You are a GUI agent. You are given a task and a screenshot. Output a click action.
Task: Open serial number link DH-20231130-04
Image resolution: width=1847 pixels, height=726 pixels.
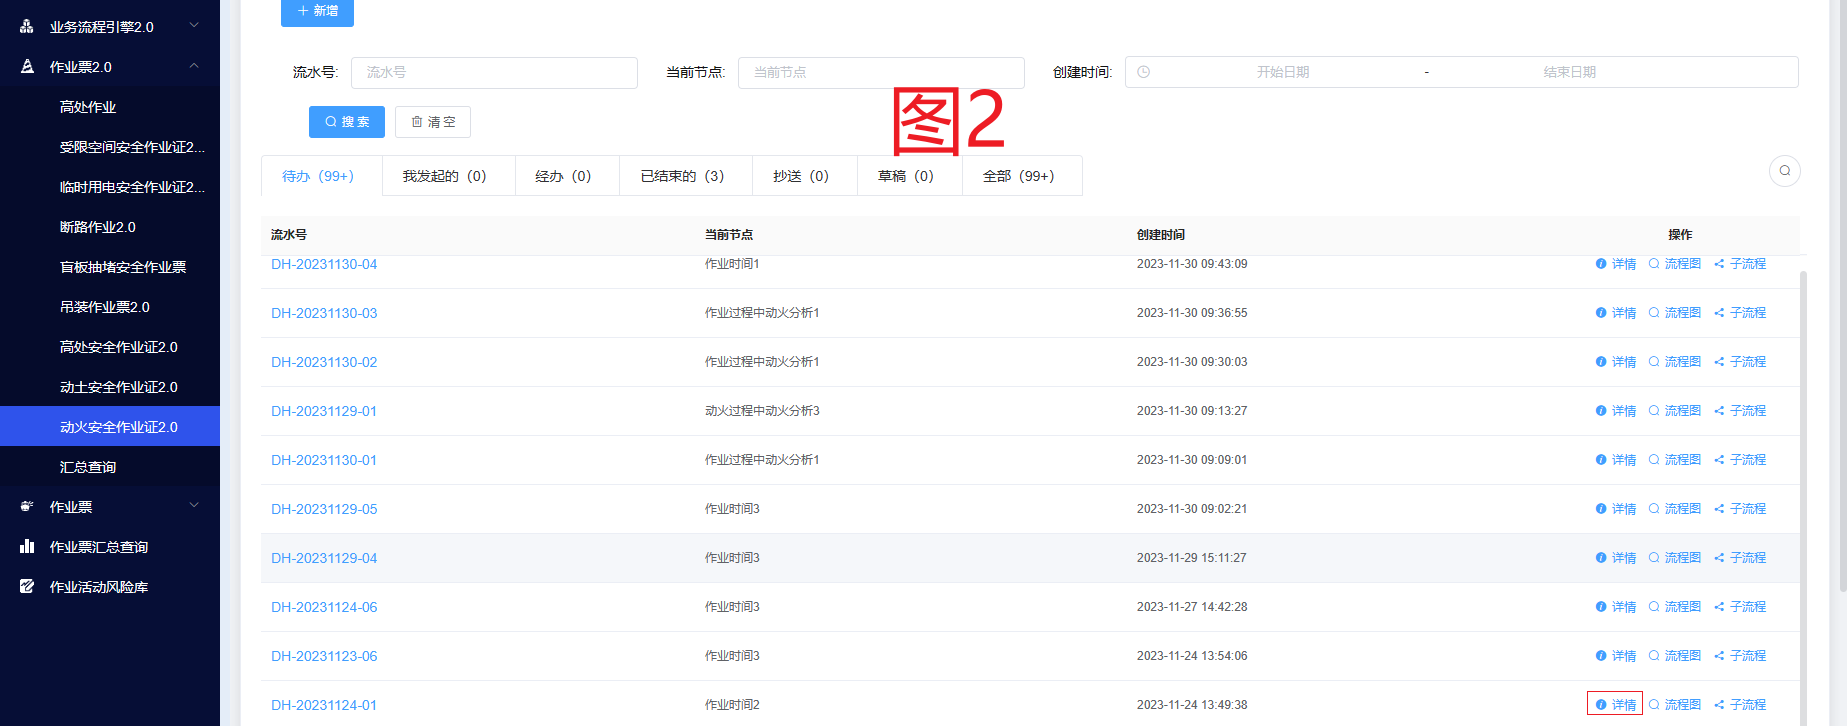(324, 264)
